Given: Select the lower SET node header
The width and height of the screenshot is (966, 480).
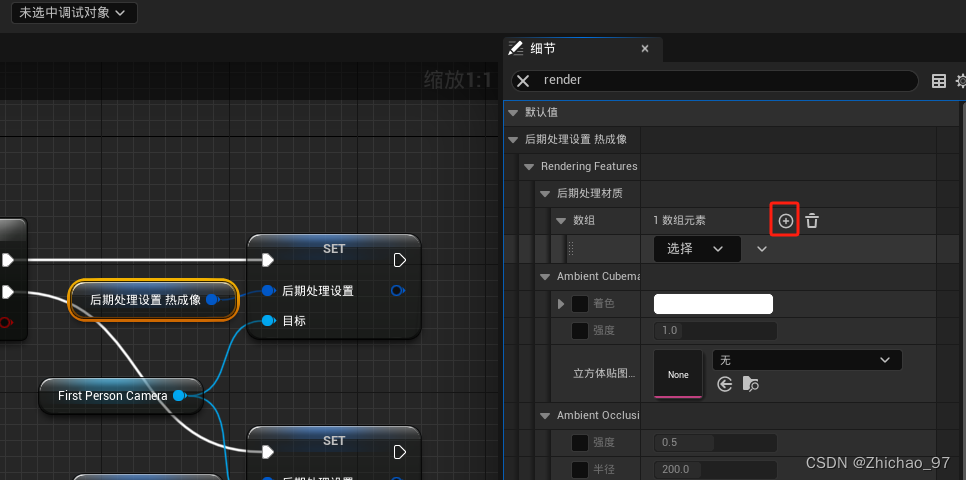Looking at the screenshot, I should [334, 441].
